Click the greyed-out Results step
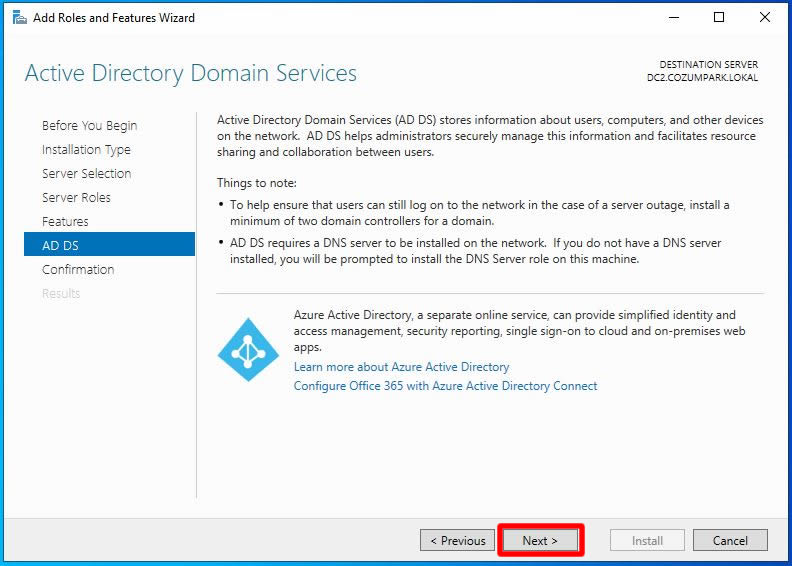The height and width of the screenshot is (566, 792). [61, 293]
